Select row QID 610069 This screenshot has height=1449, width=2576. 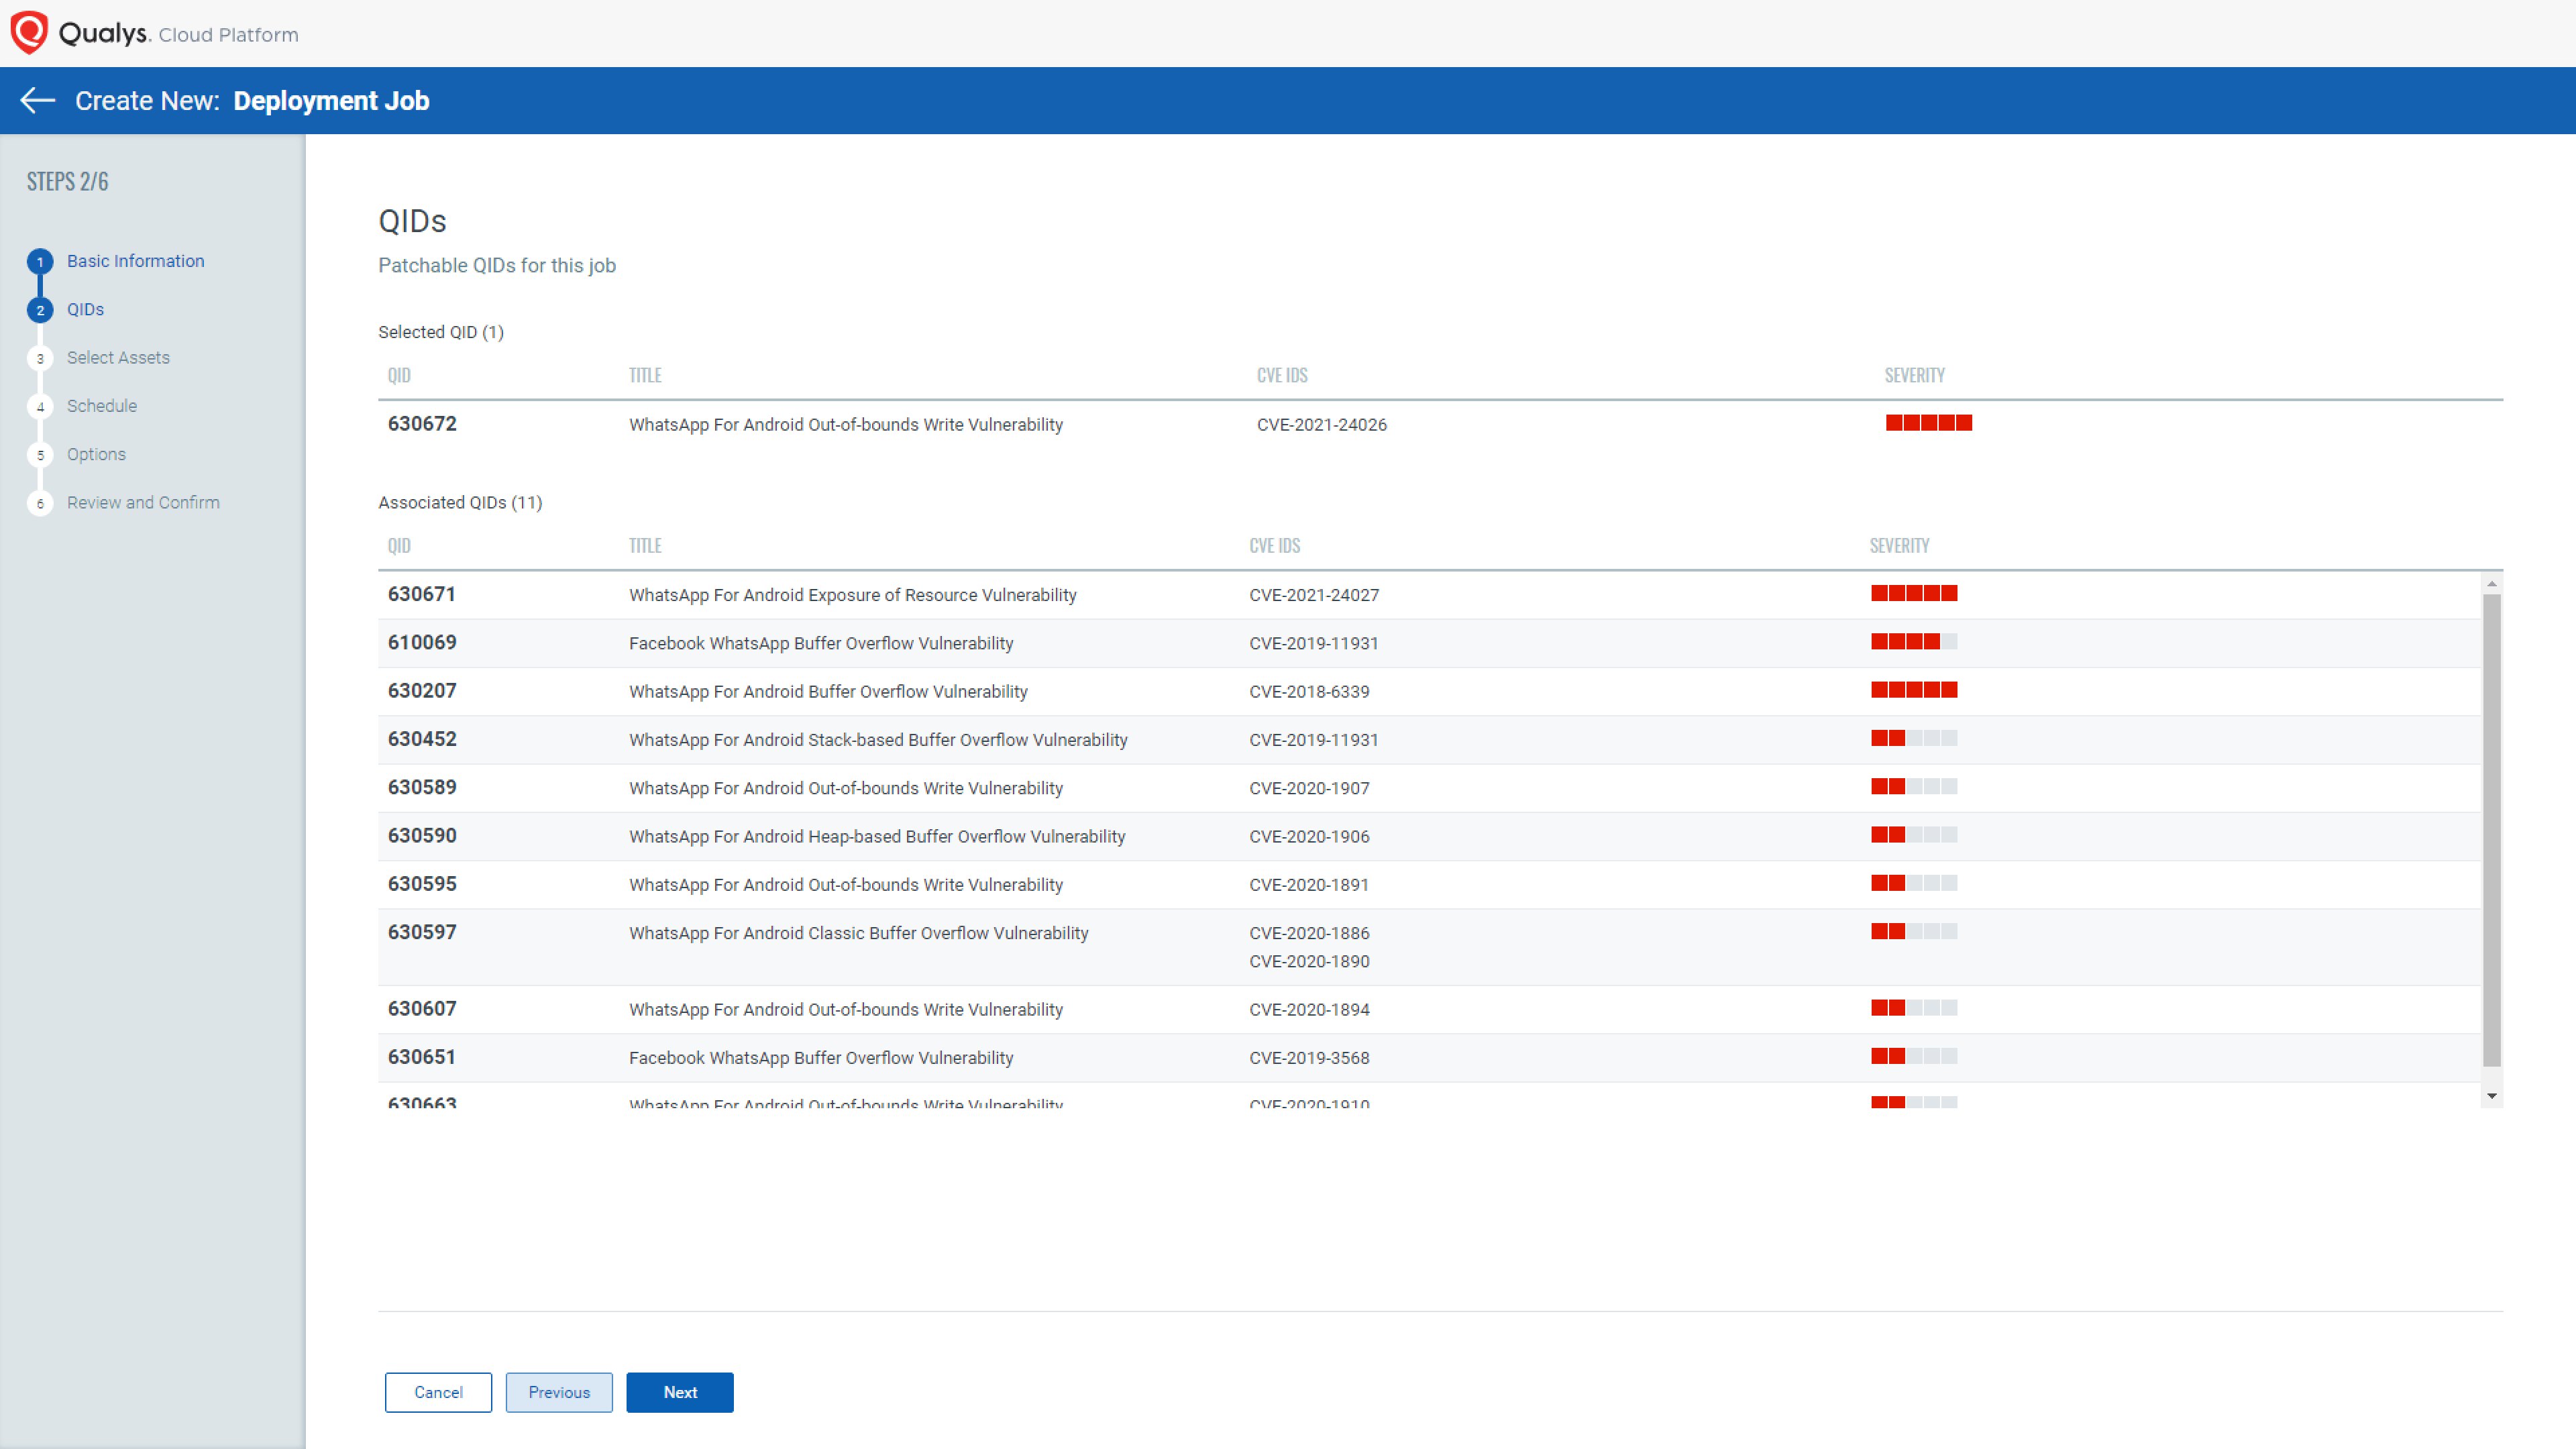click(x=1430, y=643)
